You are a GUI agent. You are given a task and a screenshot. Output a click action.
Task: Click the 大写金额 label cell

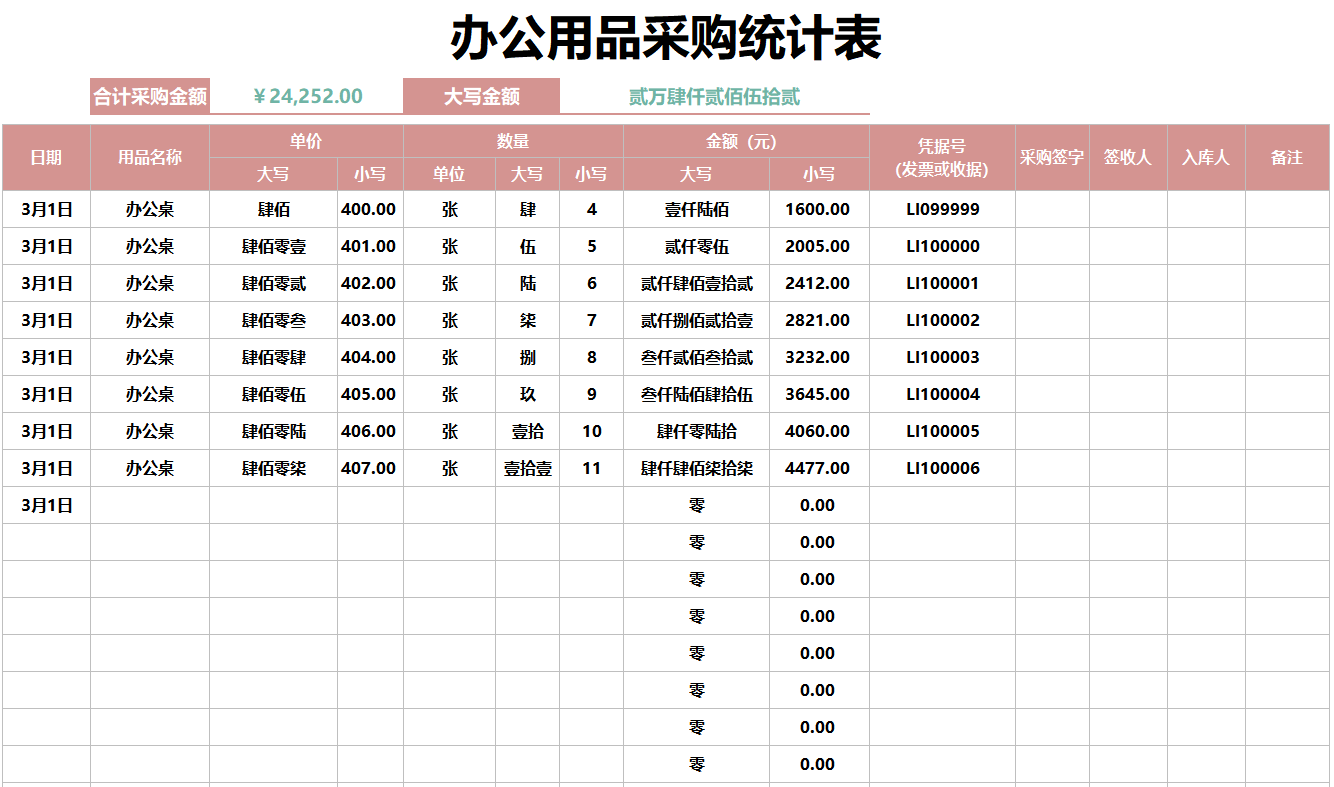481,96
